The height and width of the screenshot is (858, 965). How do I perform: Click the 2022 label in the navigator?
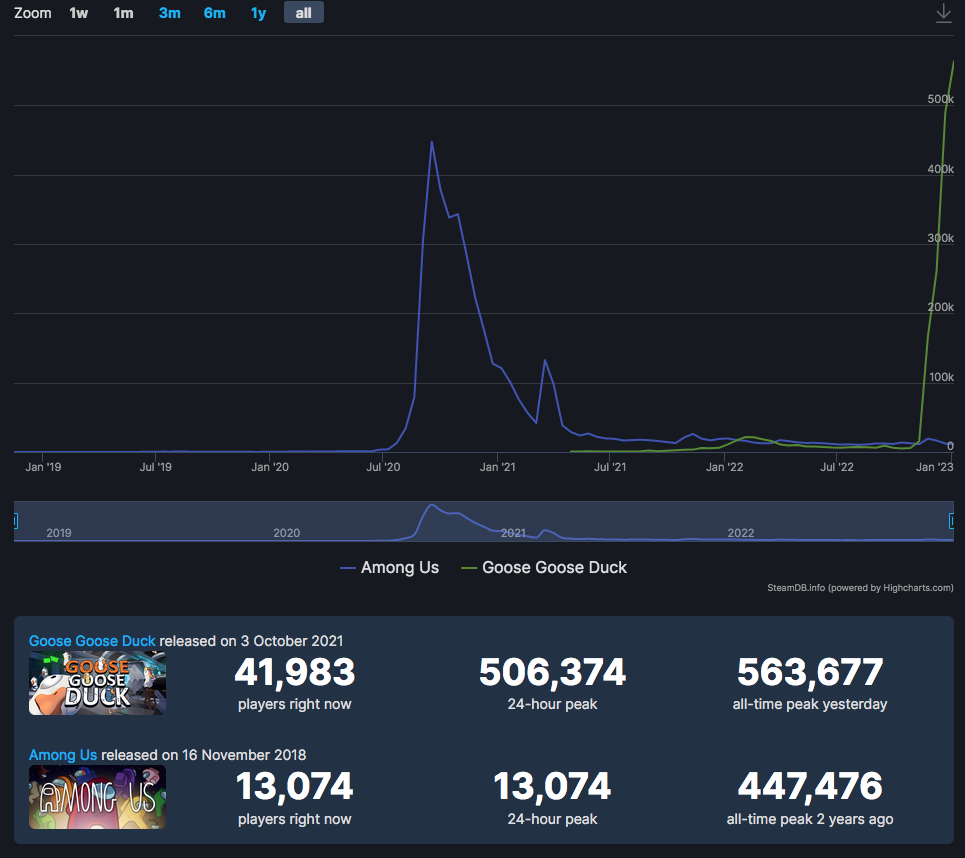tap(741, 533)
